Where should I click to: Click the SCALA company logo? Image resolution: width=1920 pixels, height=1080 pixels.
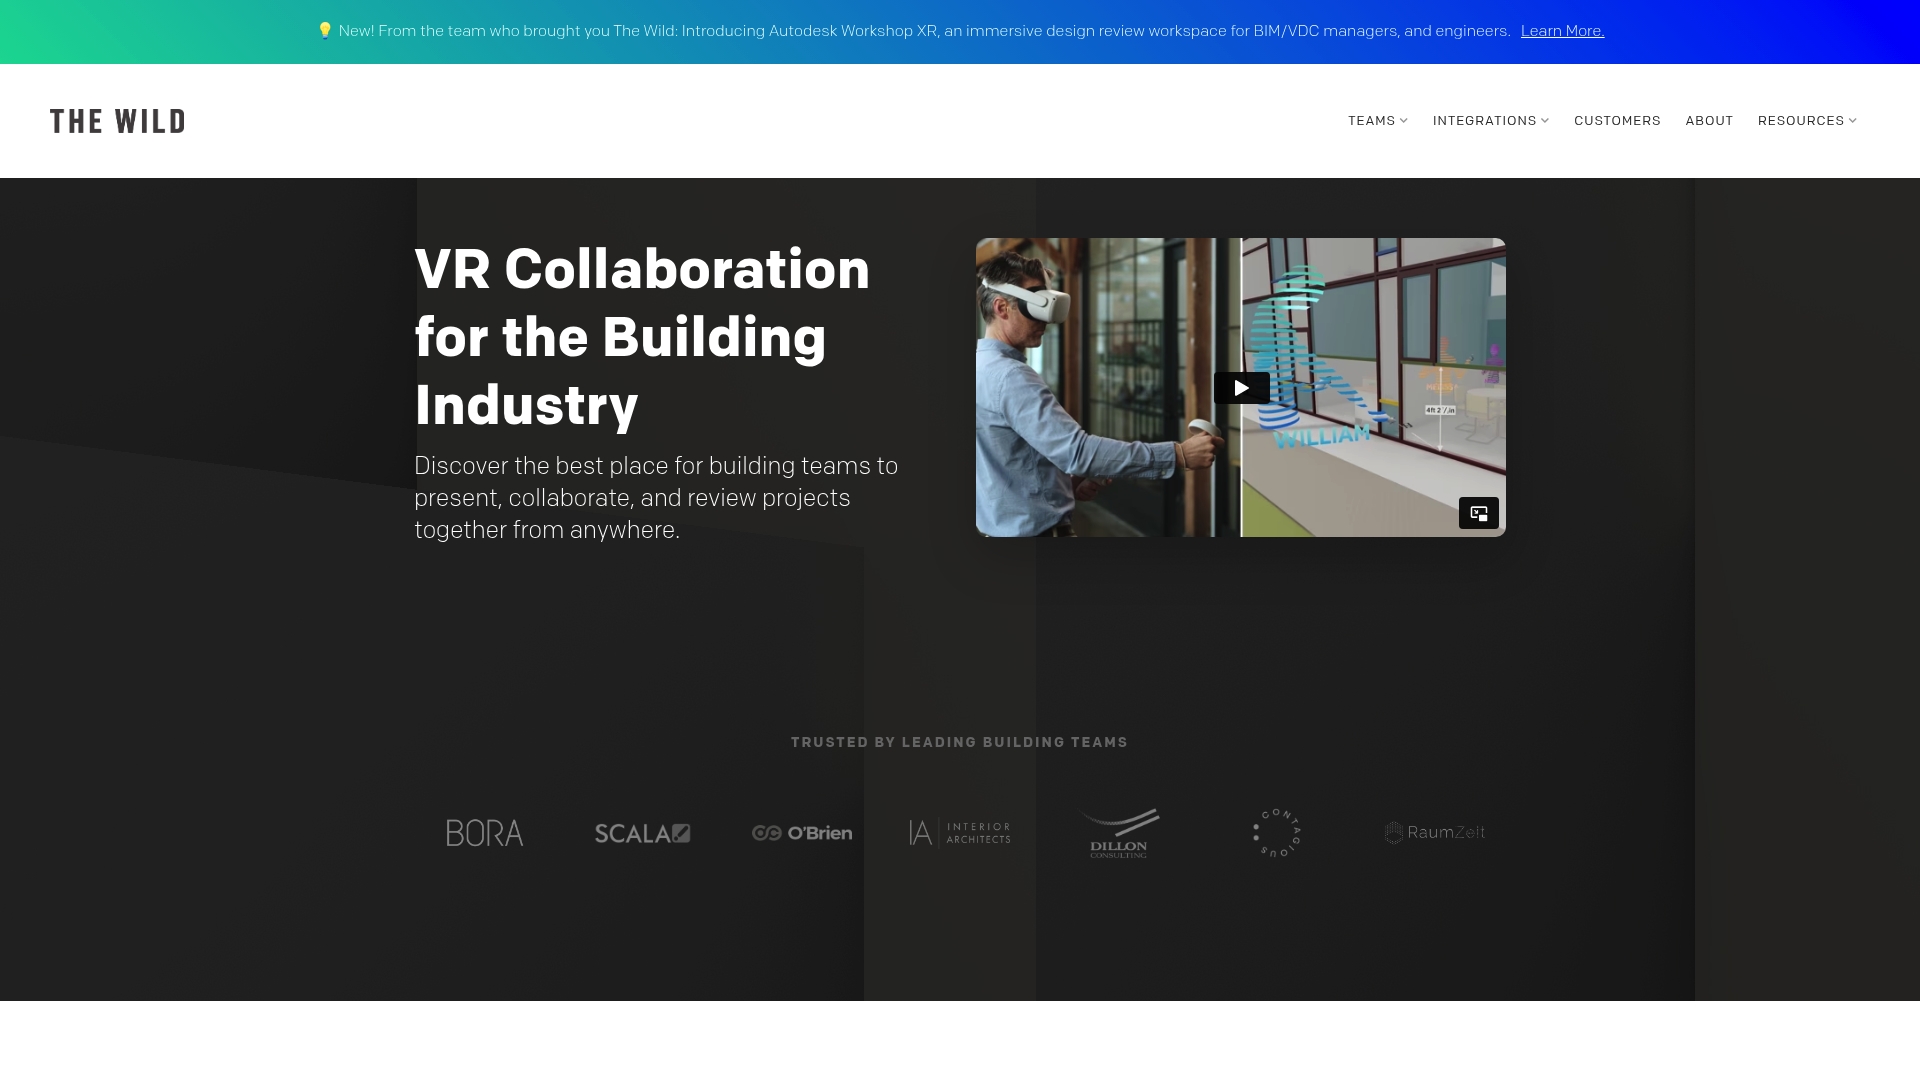click(642, 832)
